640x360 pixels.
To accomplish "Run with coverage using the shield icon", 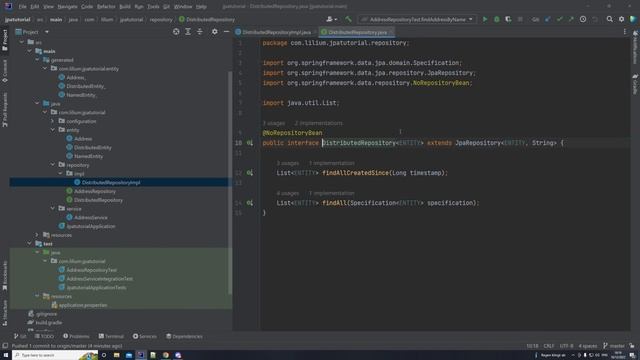I will (508, 19).
